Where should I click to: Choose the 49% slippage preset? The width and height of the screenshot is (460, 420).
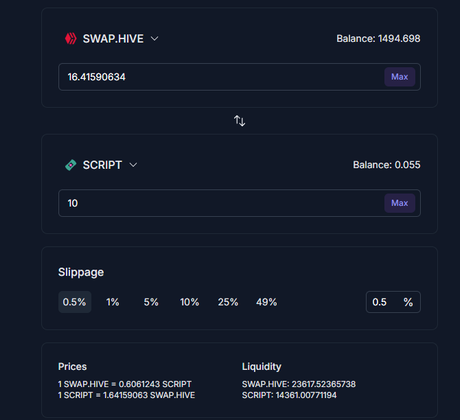click(x=266, y=302)
